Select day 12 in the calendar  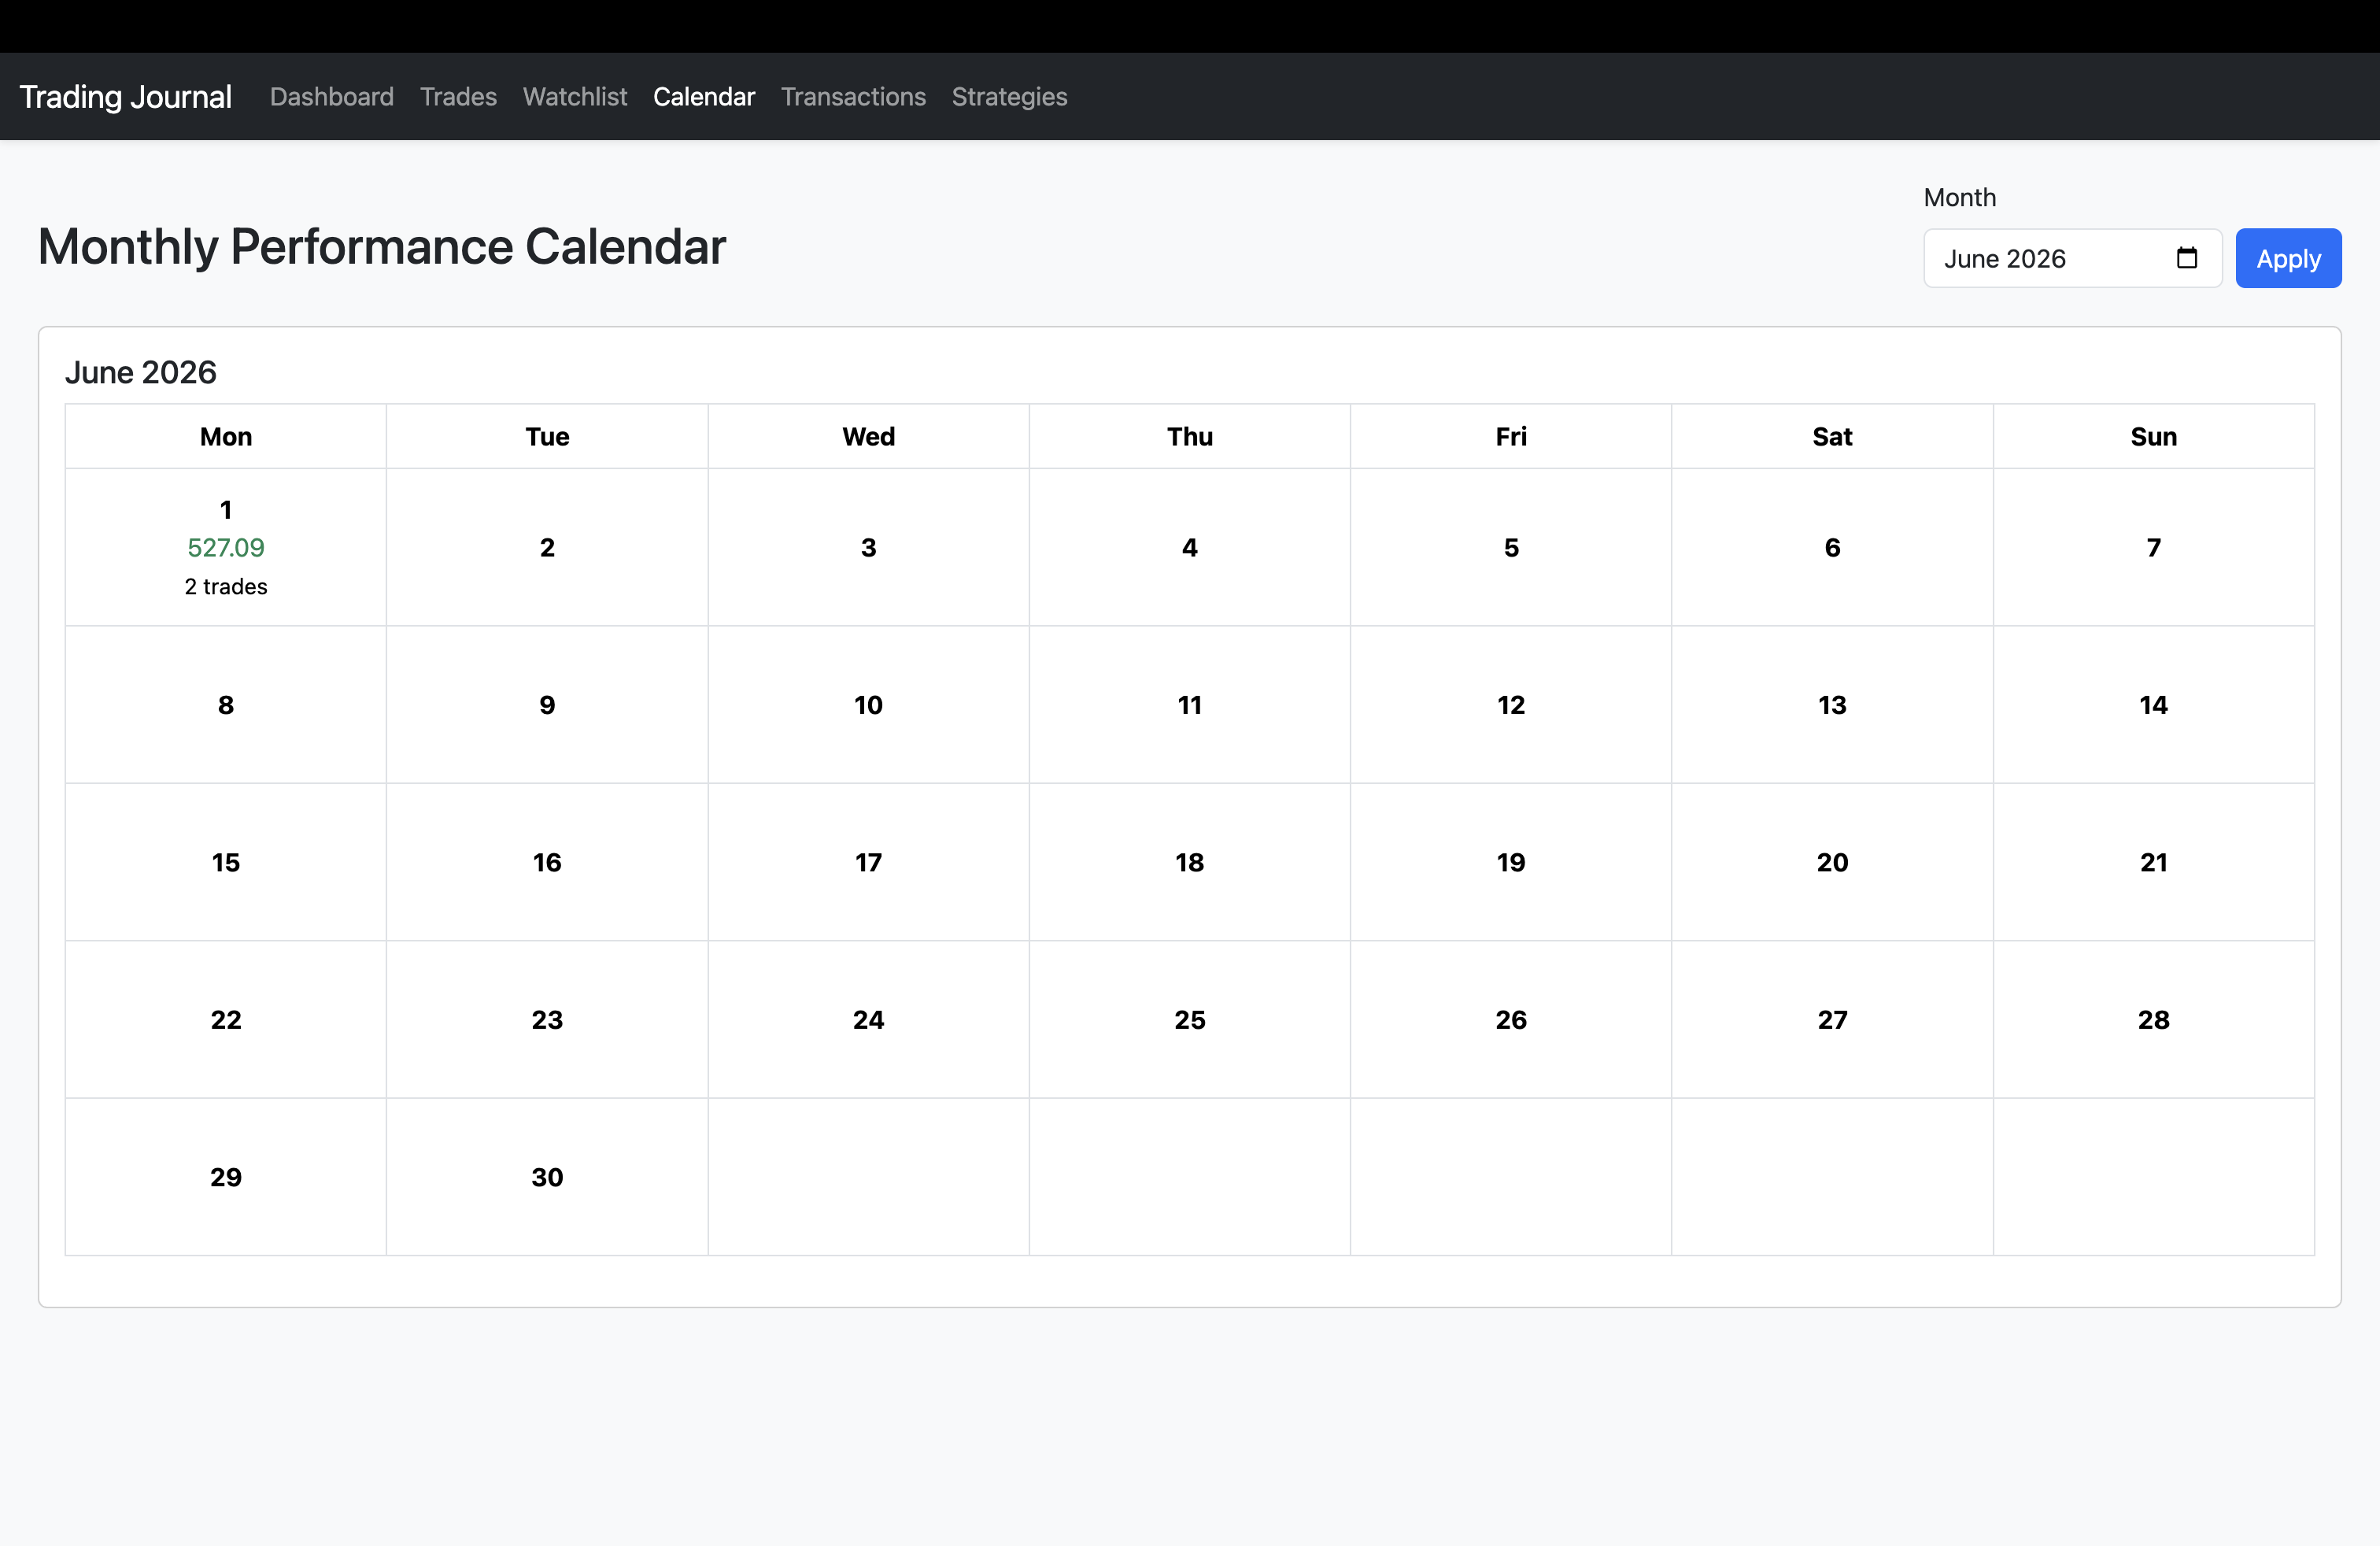1511,705
